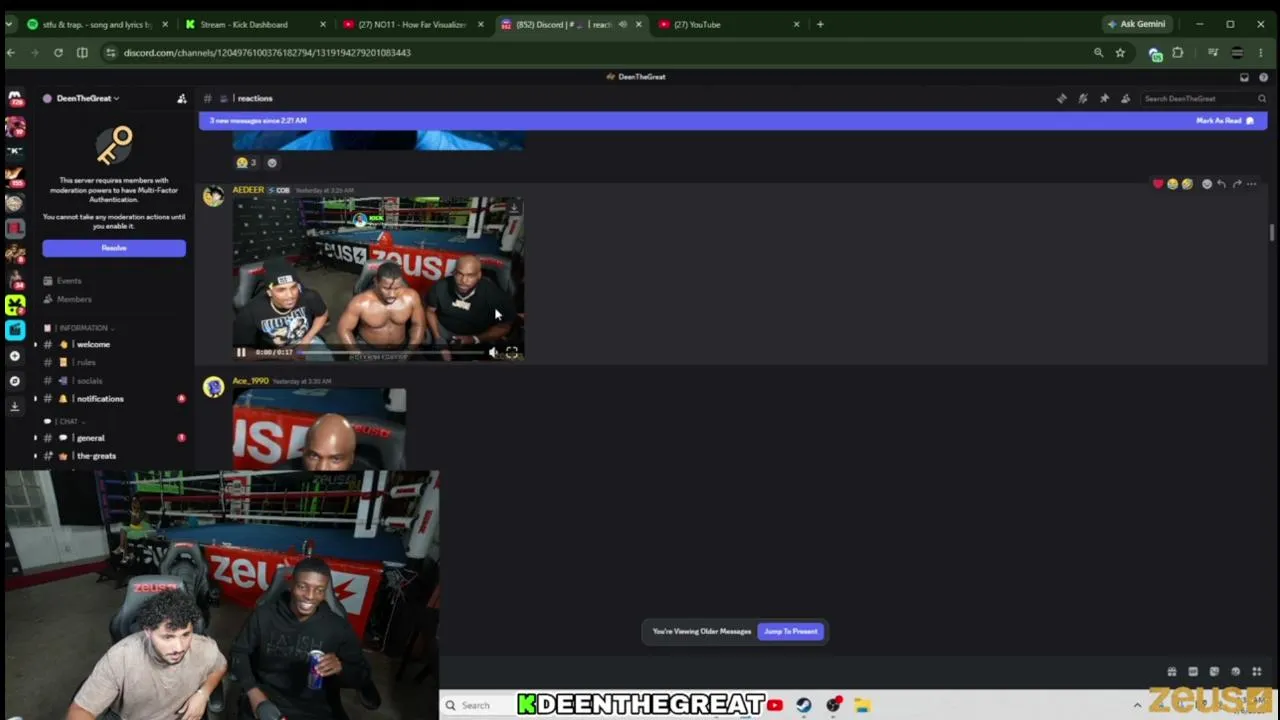Click the Resolve button
Image resolution: width=1280 pixels, height=720 pixels.
(x=114, y=248)
